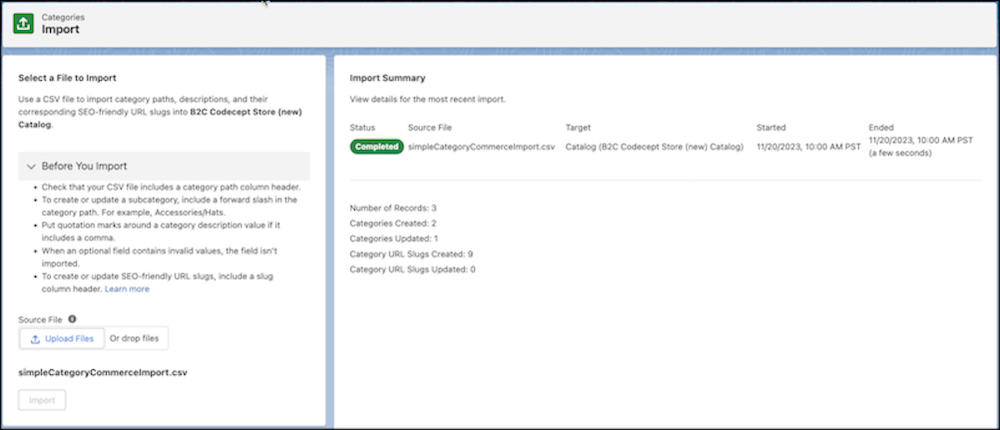Click the bold simpleCategoryCommerceImport.csv below Upload Files
Screen dimensions: 1000x430
pyautogui.click(x=103, y=372)
